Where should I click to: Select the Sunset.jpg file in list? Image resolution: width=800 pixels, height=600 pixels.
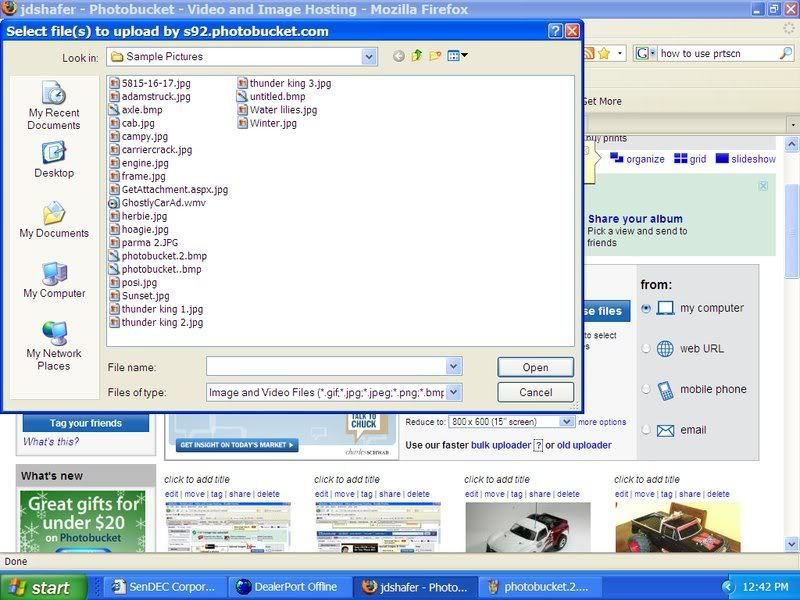[146, 296]
